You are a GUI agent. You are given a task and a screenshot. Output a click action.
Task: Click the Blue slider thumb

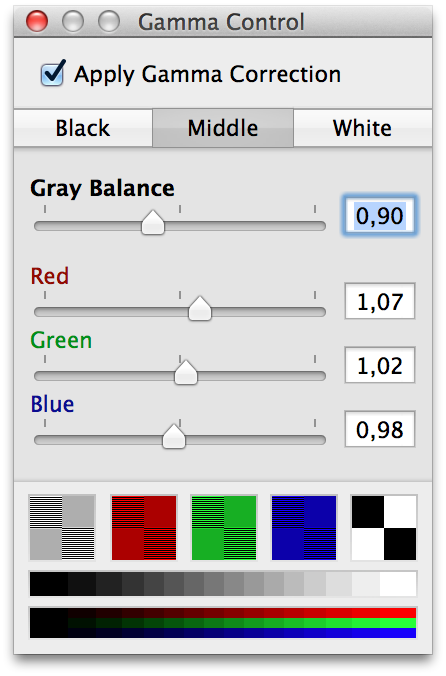174,436
